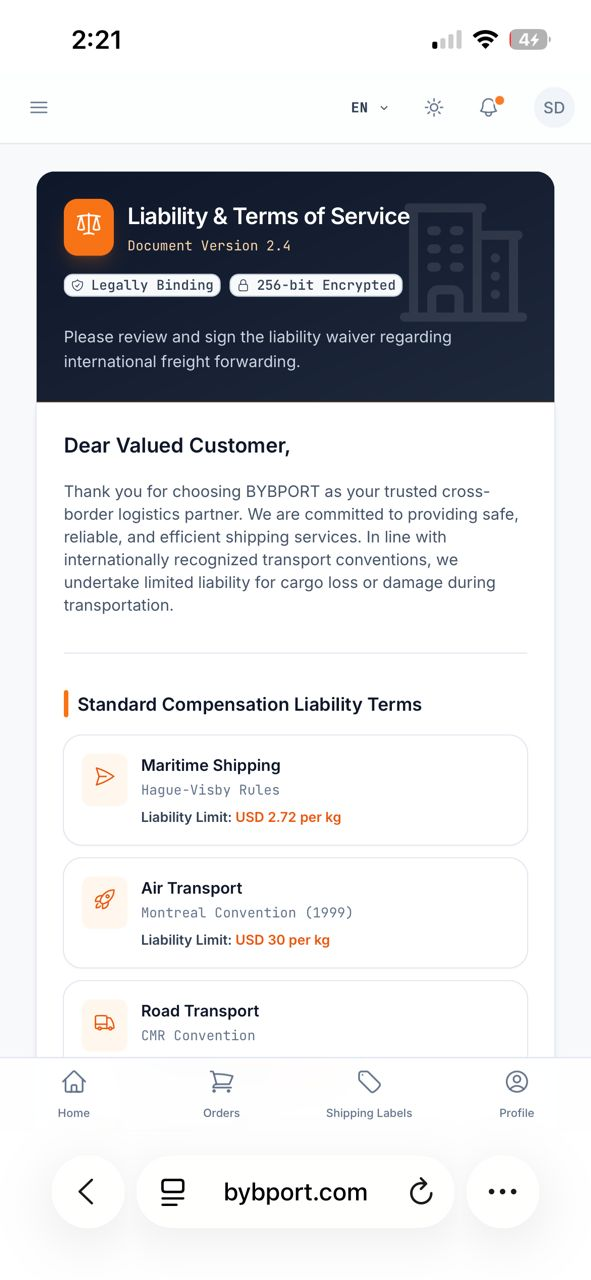Screen dimensions: 591x1280
Task: Toggle the light theme sun icon
Action: 434,108
